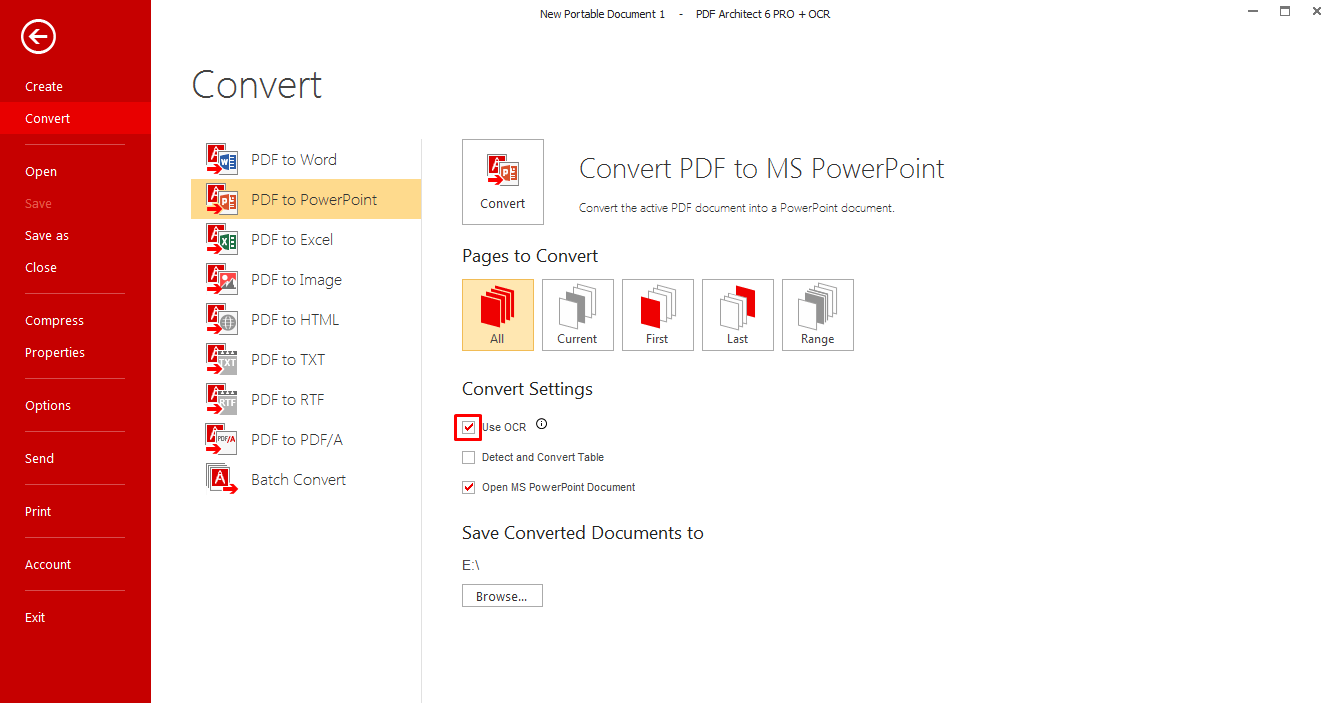
Task: Select the PDF to RTF icon
Action: pos(222,400)
